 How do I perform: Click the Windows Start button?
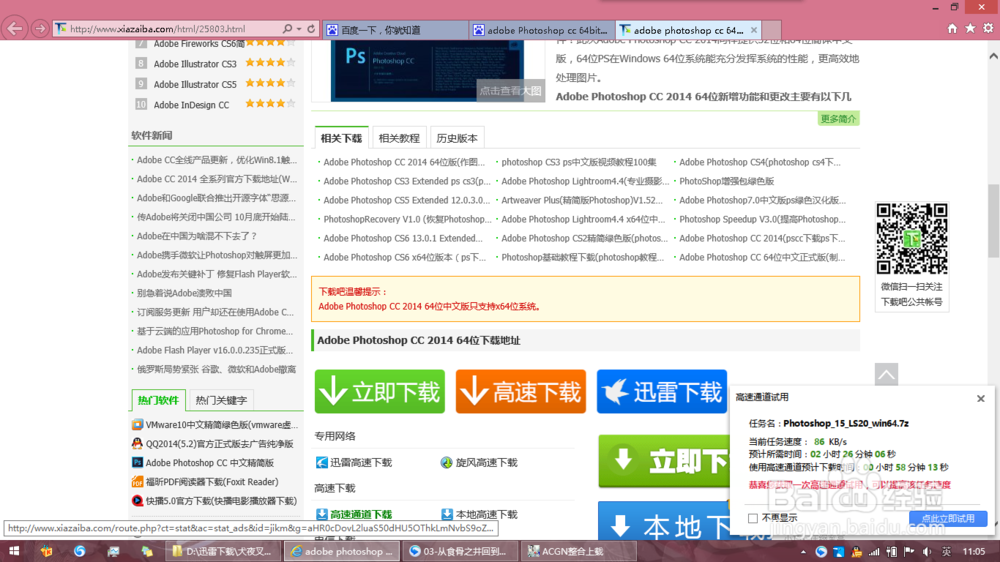tap(13, 551)
